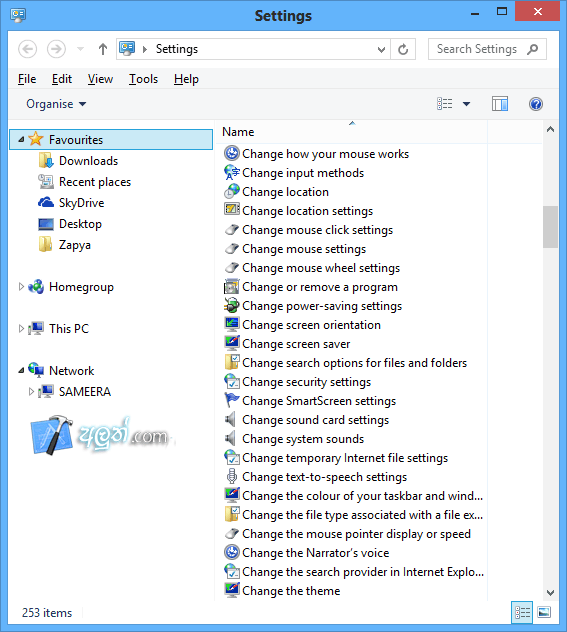Click the Search Settings input box
This screenshot has height=632, width=567.
tap(487, 49)
